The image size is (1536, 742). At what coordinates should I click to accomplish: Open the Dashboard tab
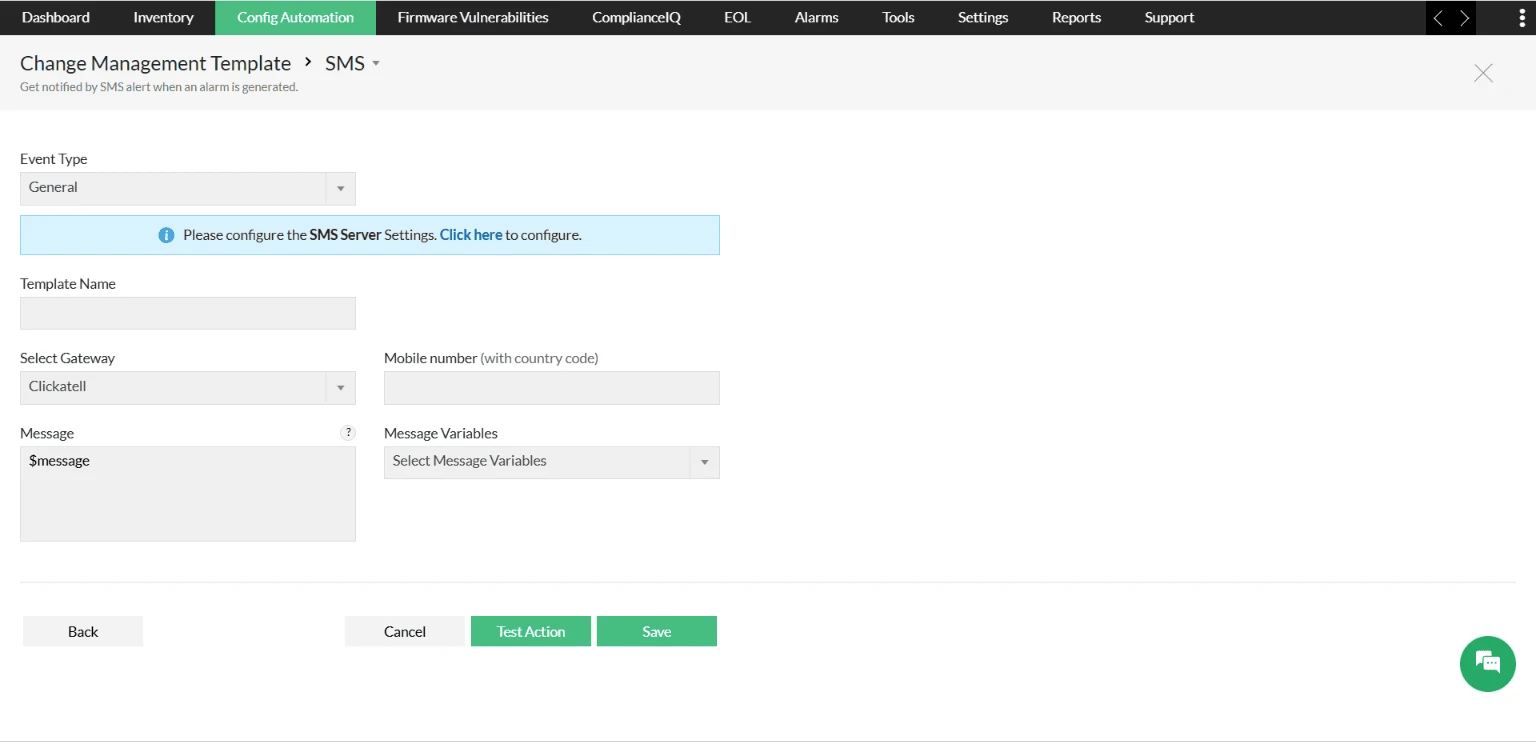(x=56, y=18)
